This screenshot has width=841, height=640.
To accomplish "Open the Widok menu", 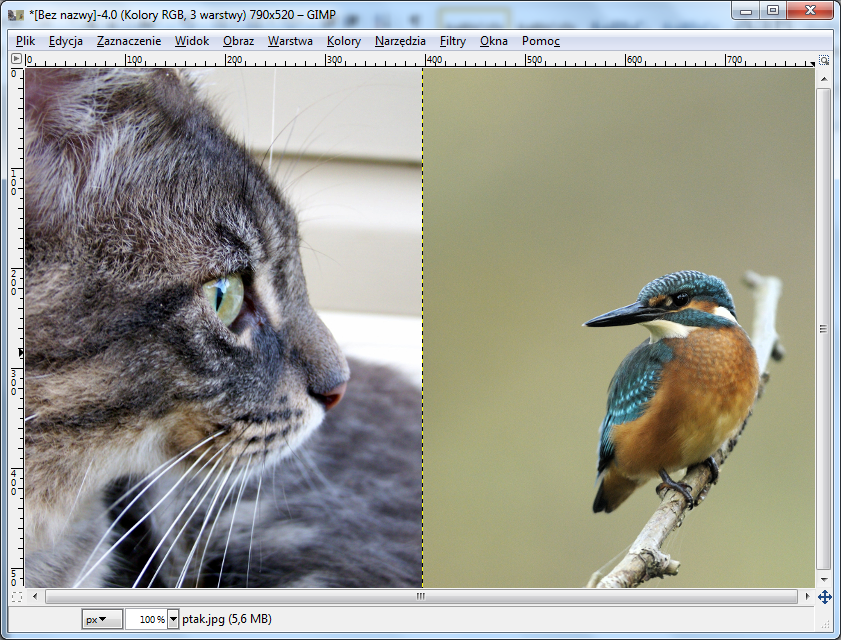I will tap(191, 41).
